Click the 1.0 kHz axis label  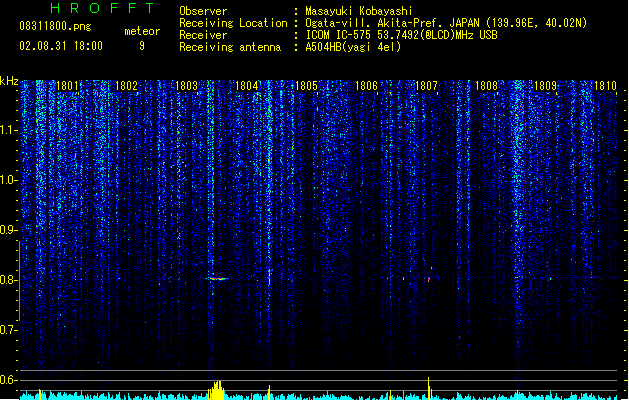[x=8, y=180]
